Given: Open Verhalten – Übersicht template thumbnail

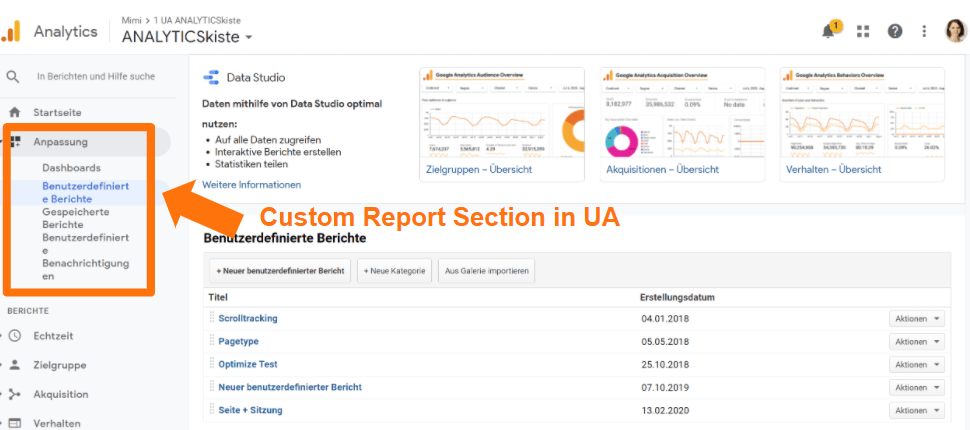Looking at the screenshot, I should tap(862, 124).
